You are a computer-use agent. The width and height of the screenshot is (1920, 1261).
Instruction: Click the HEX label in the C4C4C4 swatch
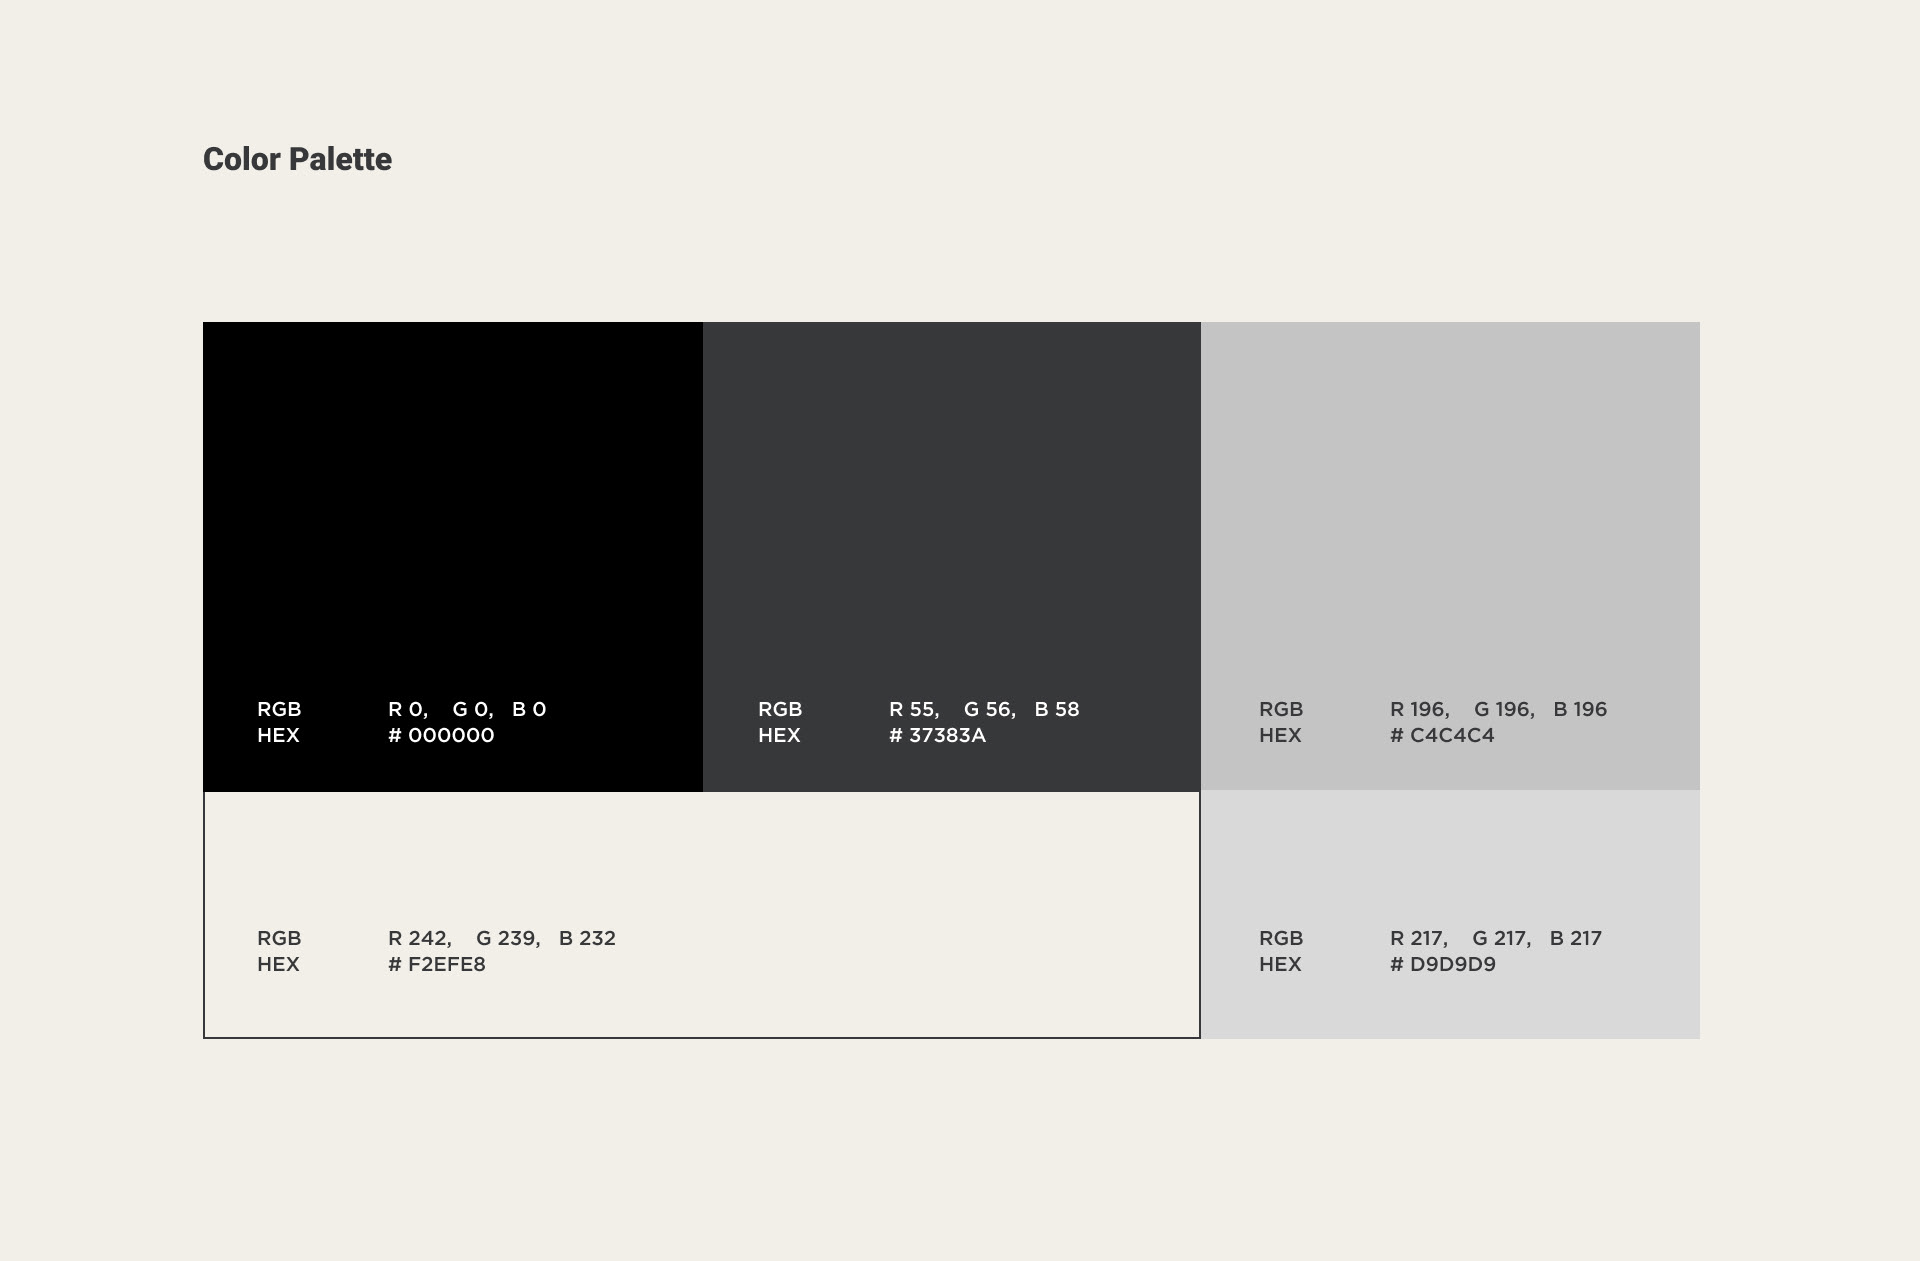click(1280, 735)
